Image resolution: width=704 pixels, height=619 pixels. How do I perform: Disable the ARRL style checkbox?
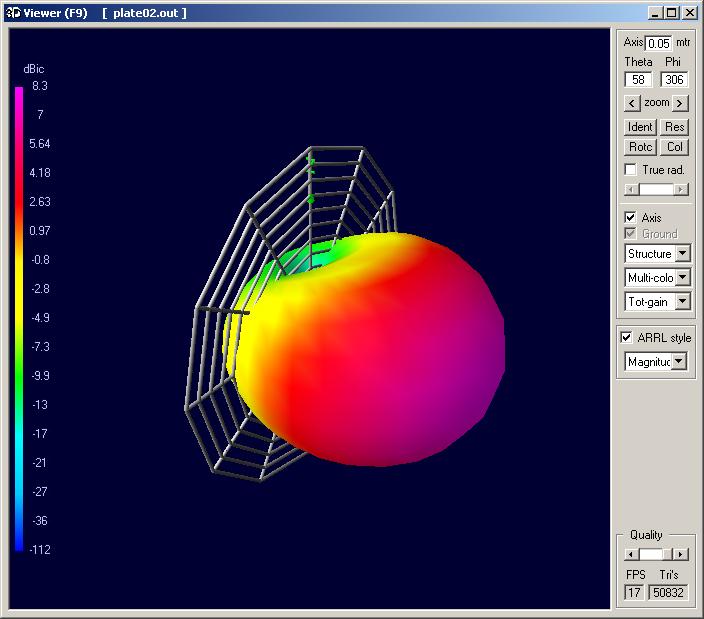tap(627, 337)
